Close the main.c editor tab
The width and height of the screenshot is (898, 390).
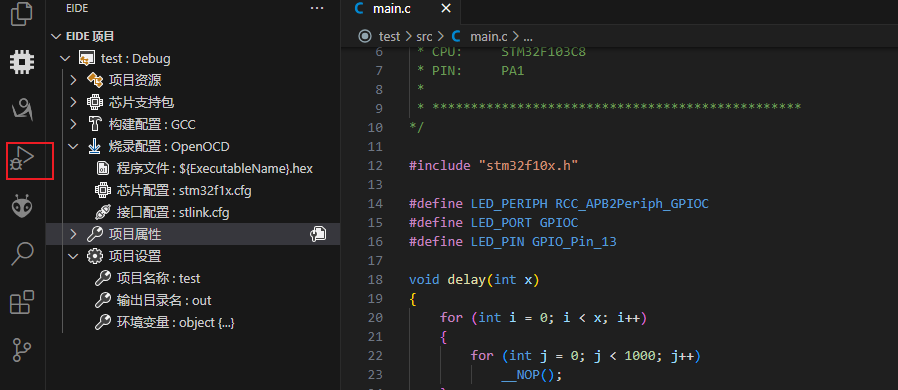click(x=446, y=9)
